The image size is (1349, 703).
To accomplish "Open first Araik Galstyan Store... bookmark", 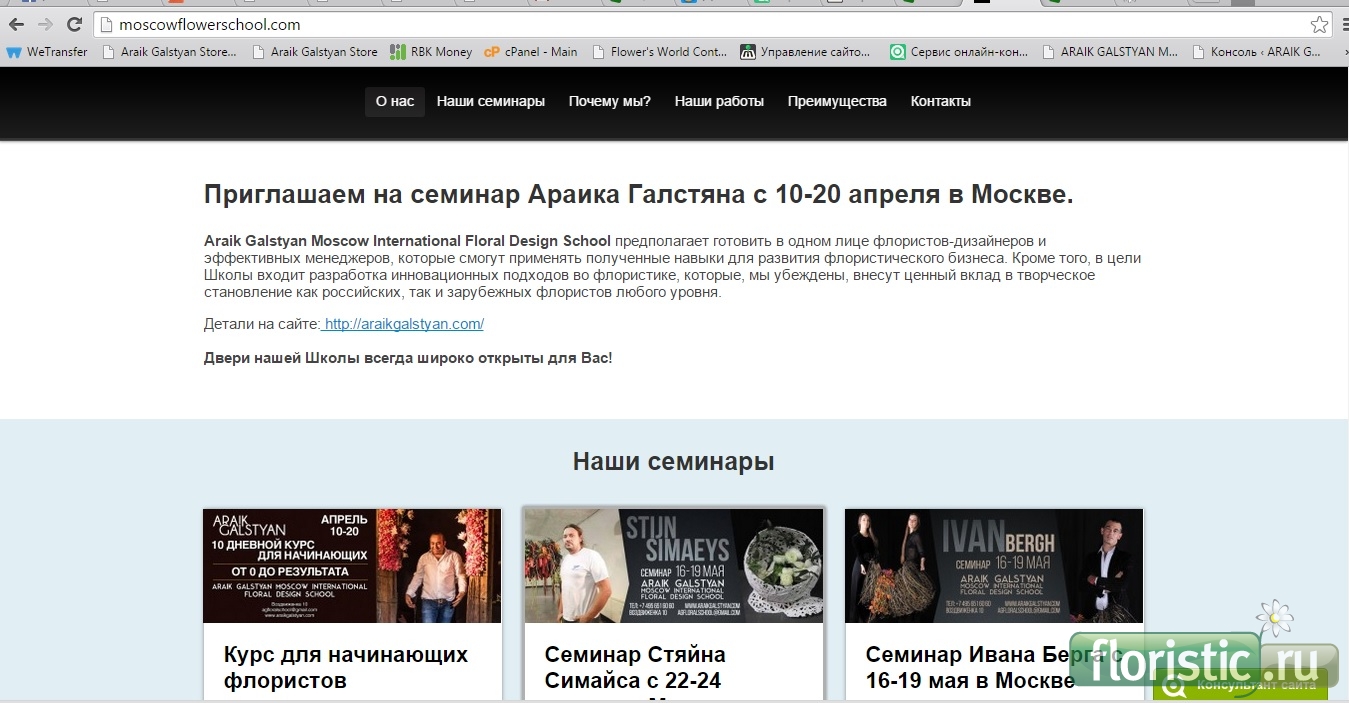I will pyautogui.click(x=170, y=52).
